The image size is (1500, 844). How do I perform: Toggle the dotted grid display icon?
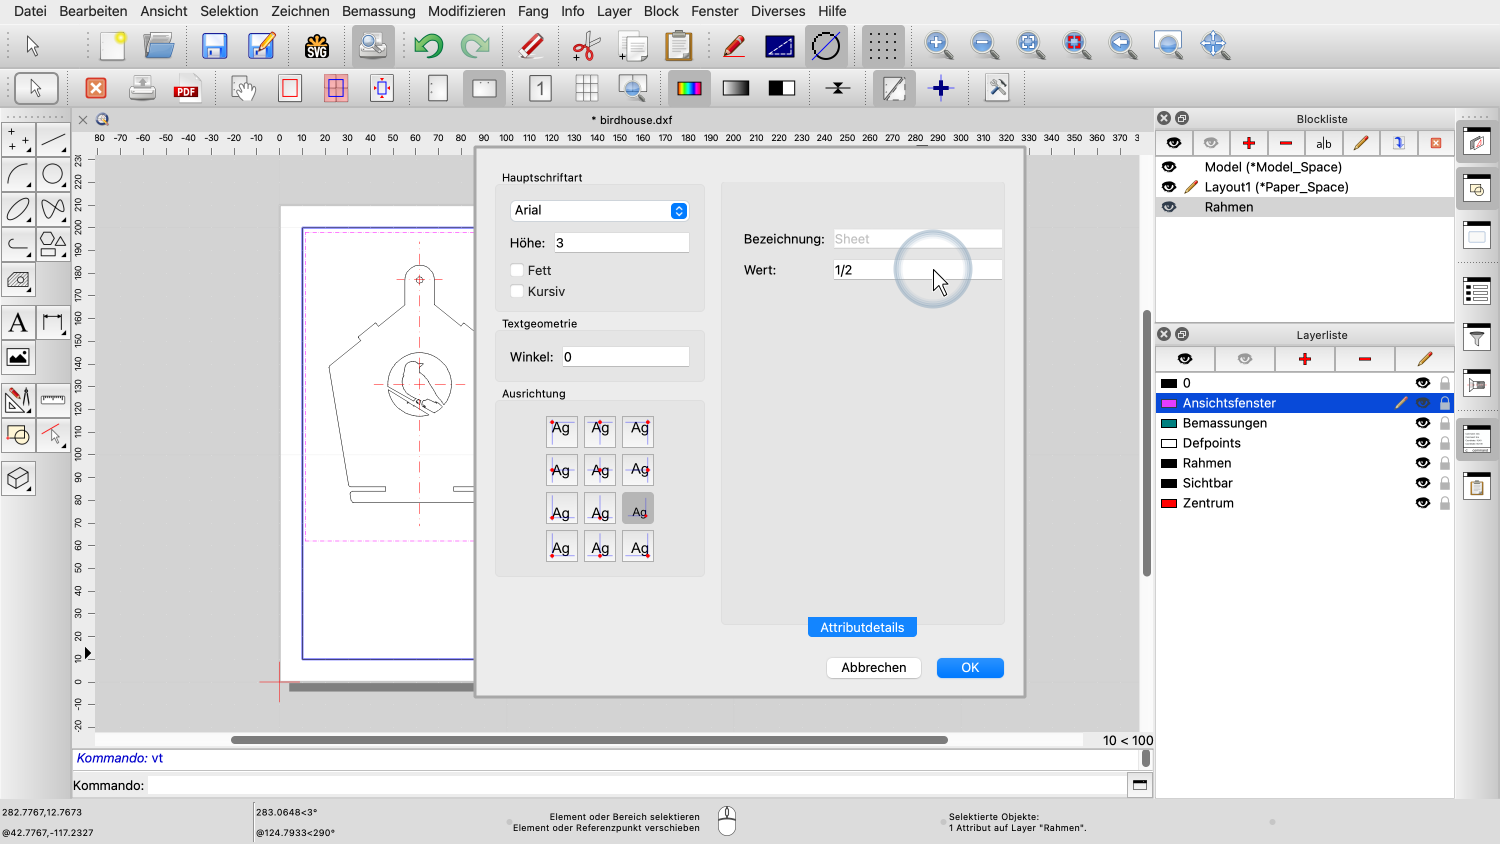882,46
